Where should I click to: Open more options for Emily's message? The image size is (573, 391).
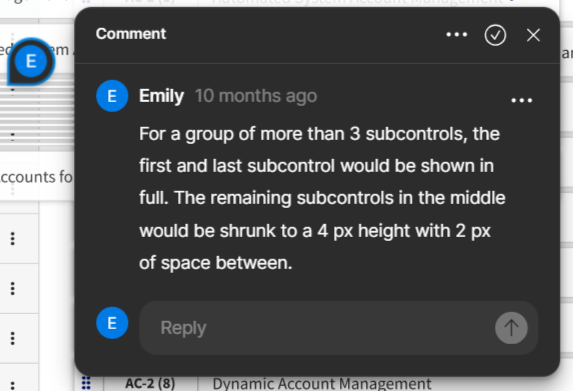click(x=521, y=100)
